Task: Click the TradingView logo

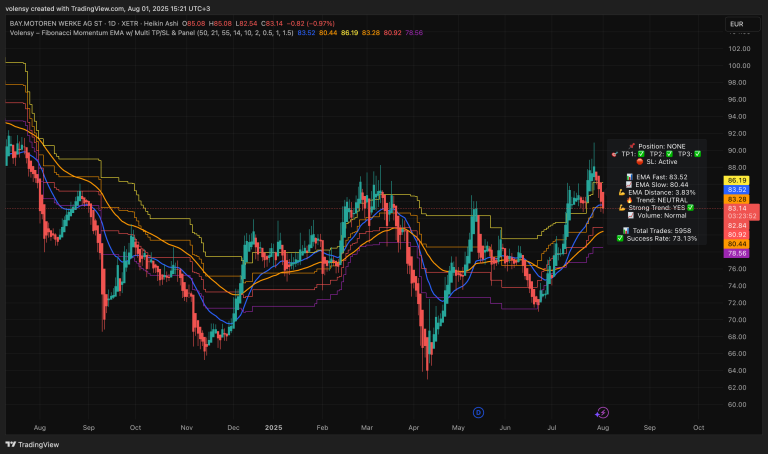Action: 32,444
